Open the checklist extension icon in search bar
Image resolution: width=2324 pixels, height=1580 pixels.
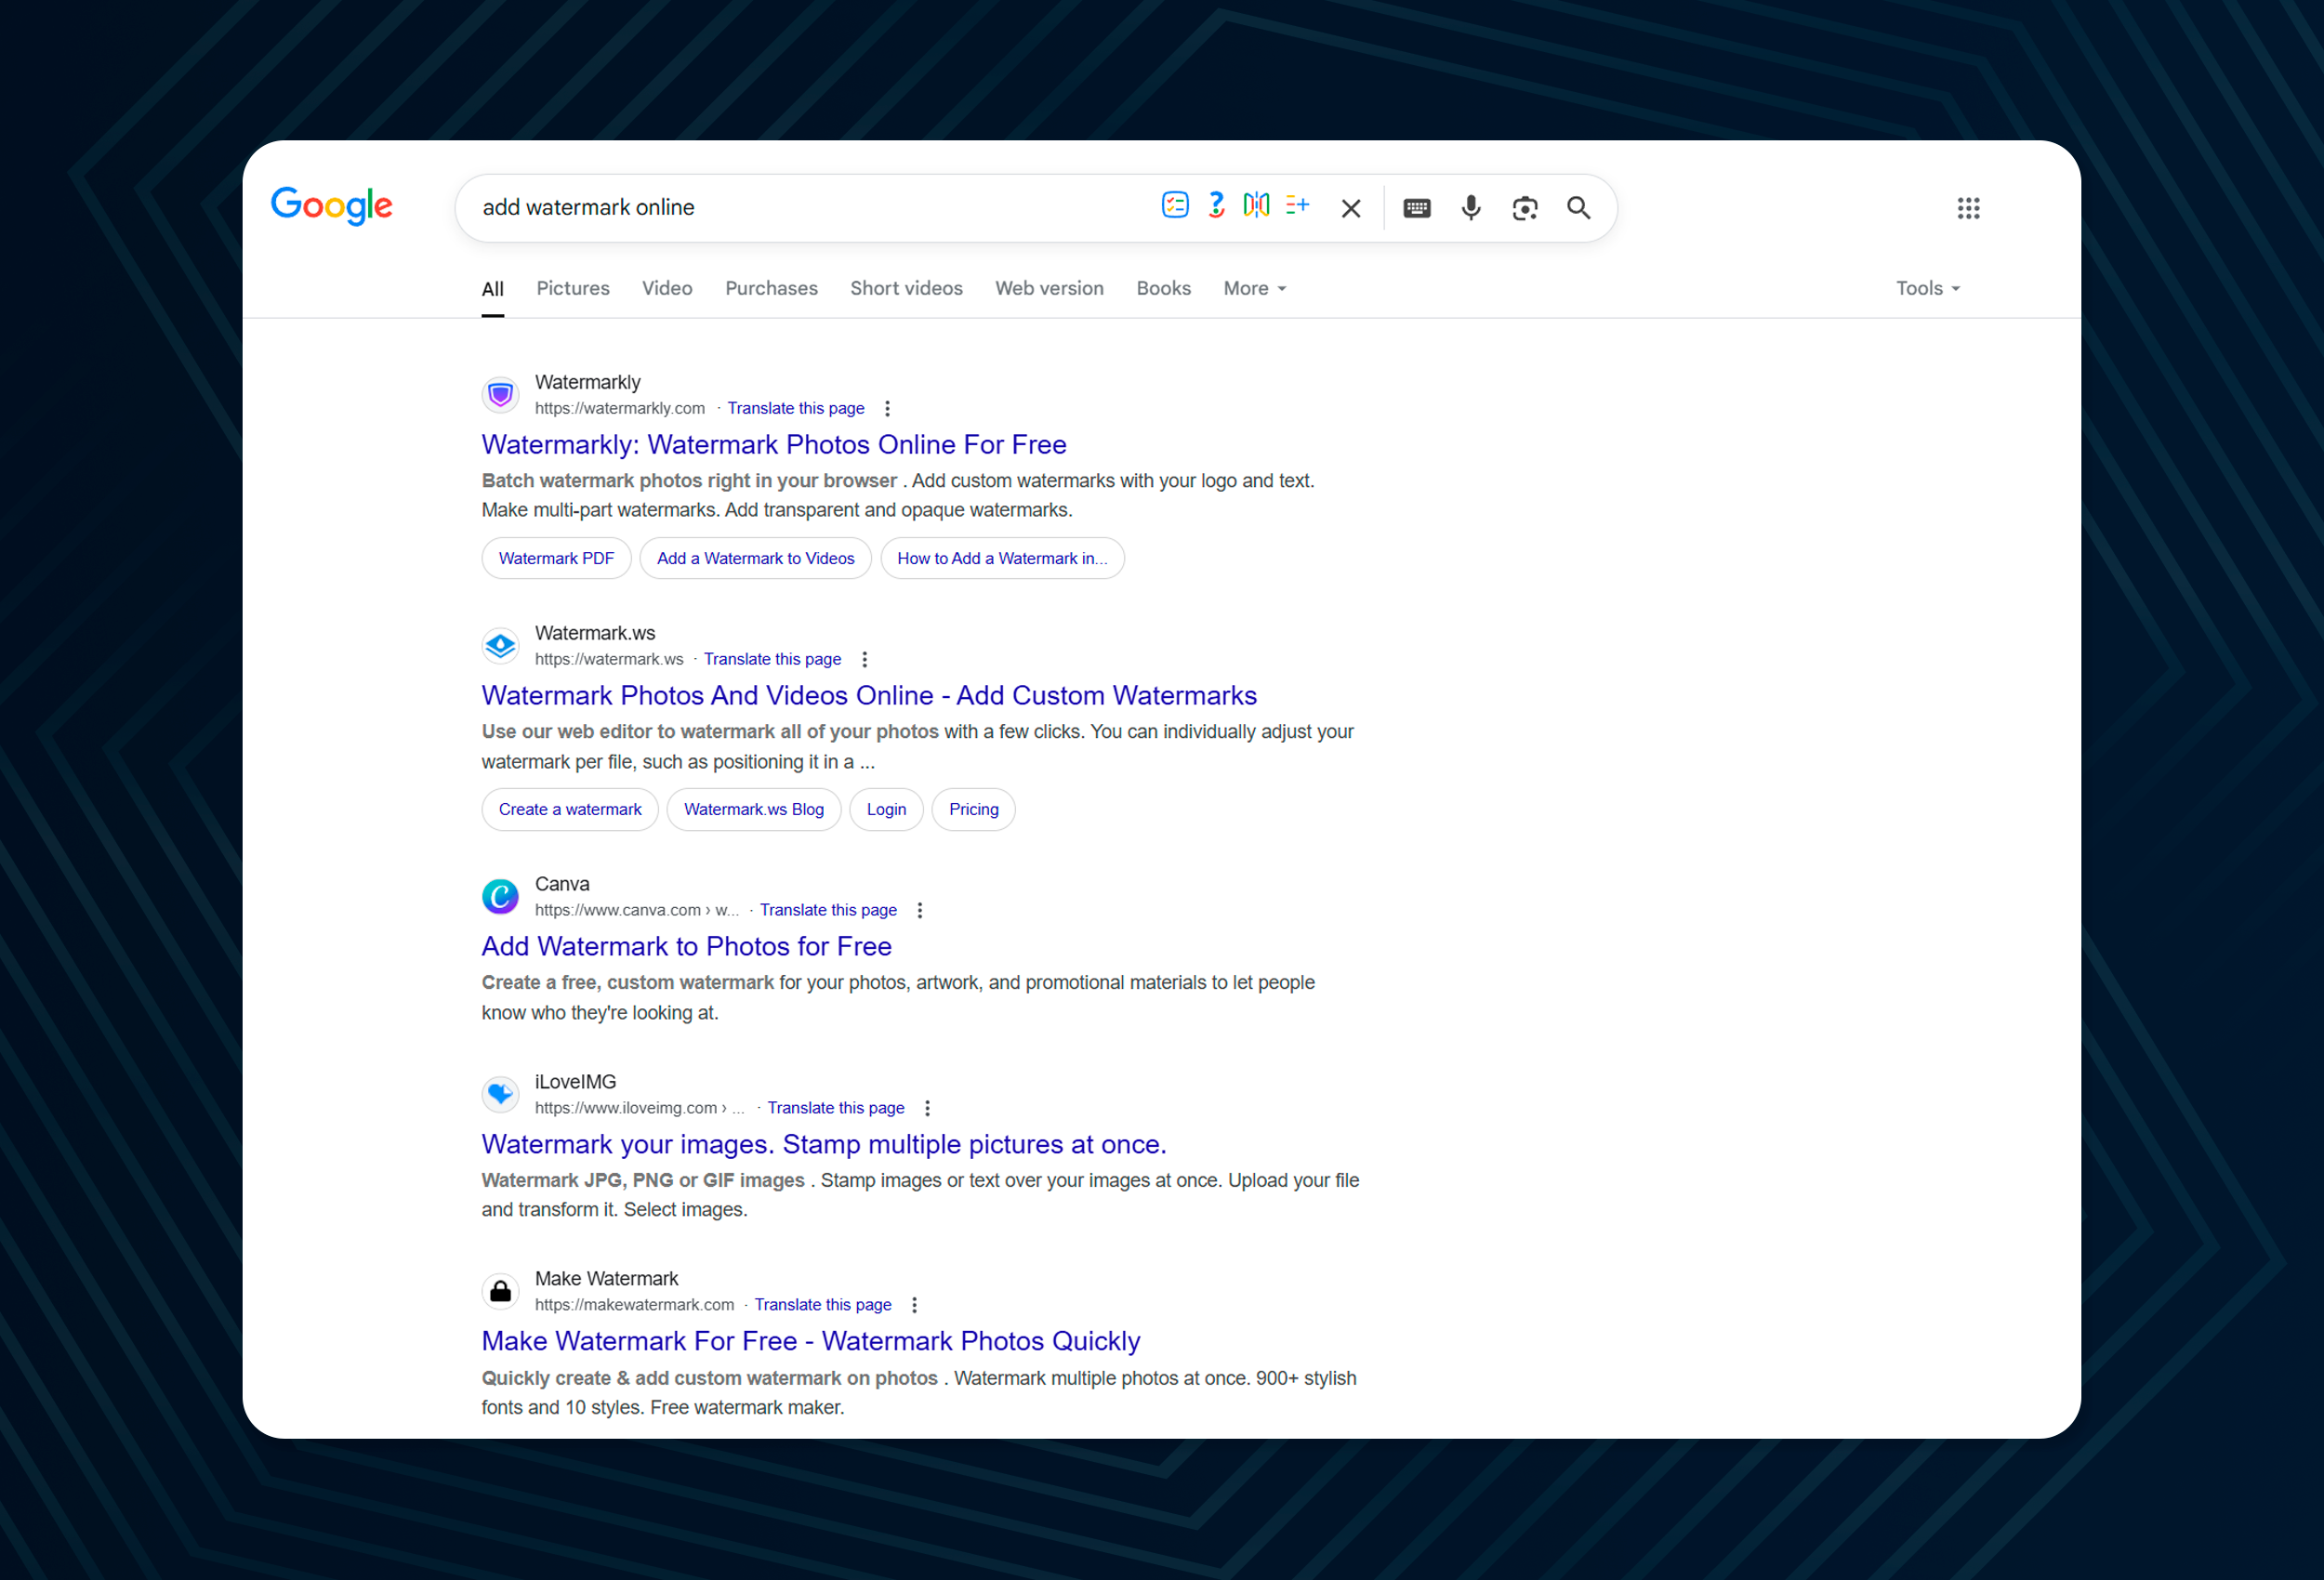1175,205
